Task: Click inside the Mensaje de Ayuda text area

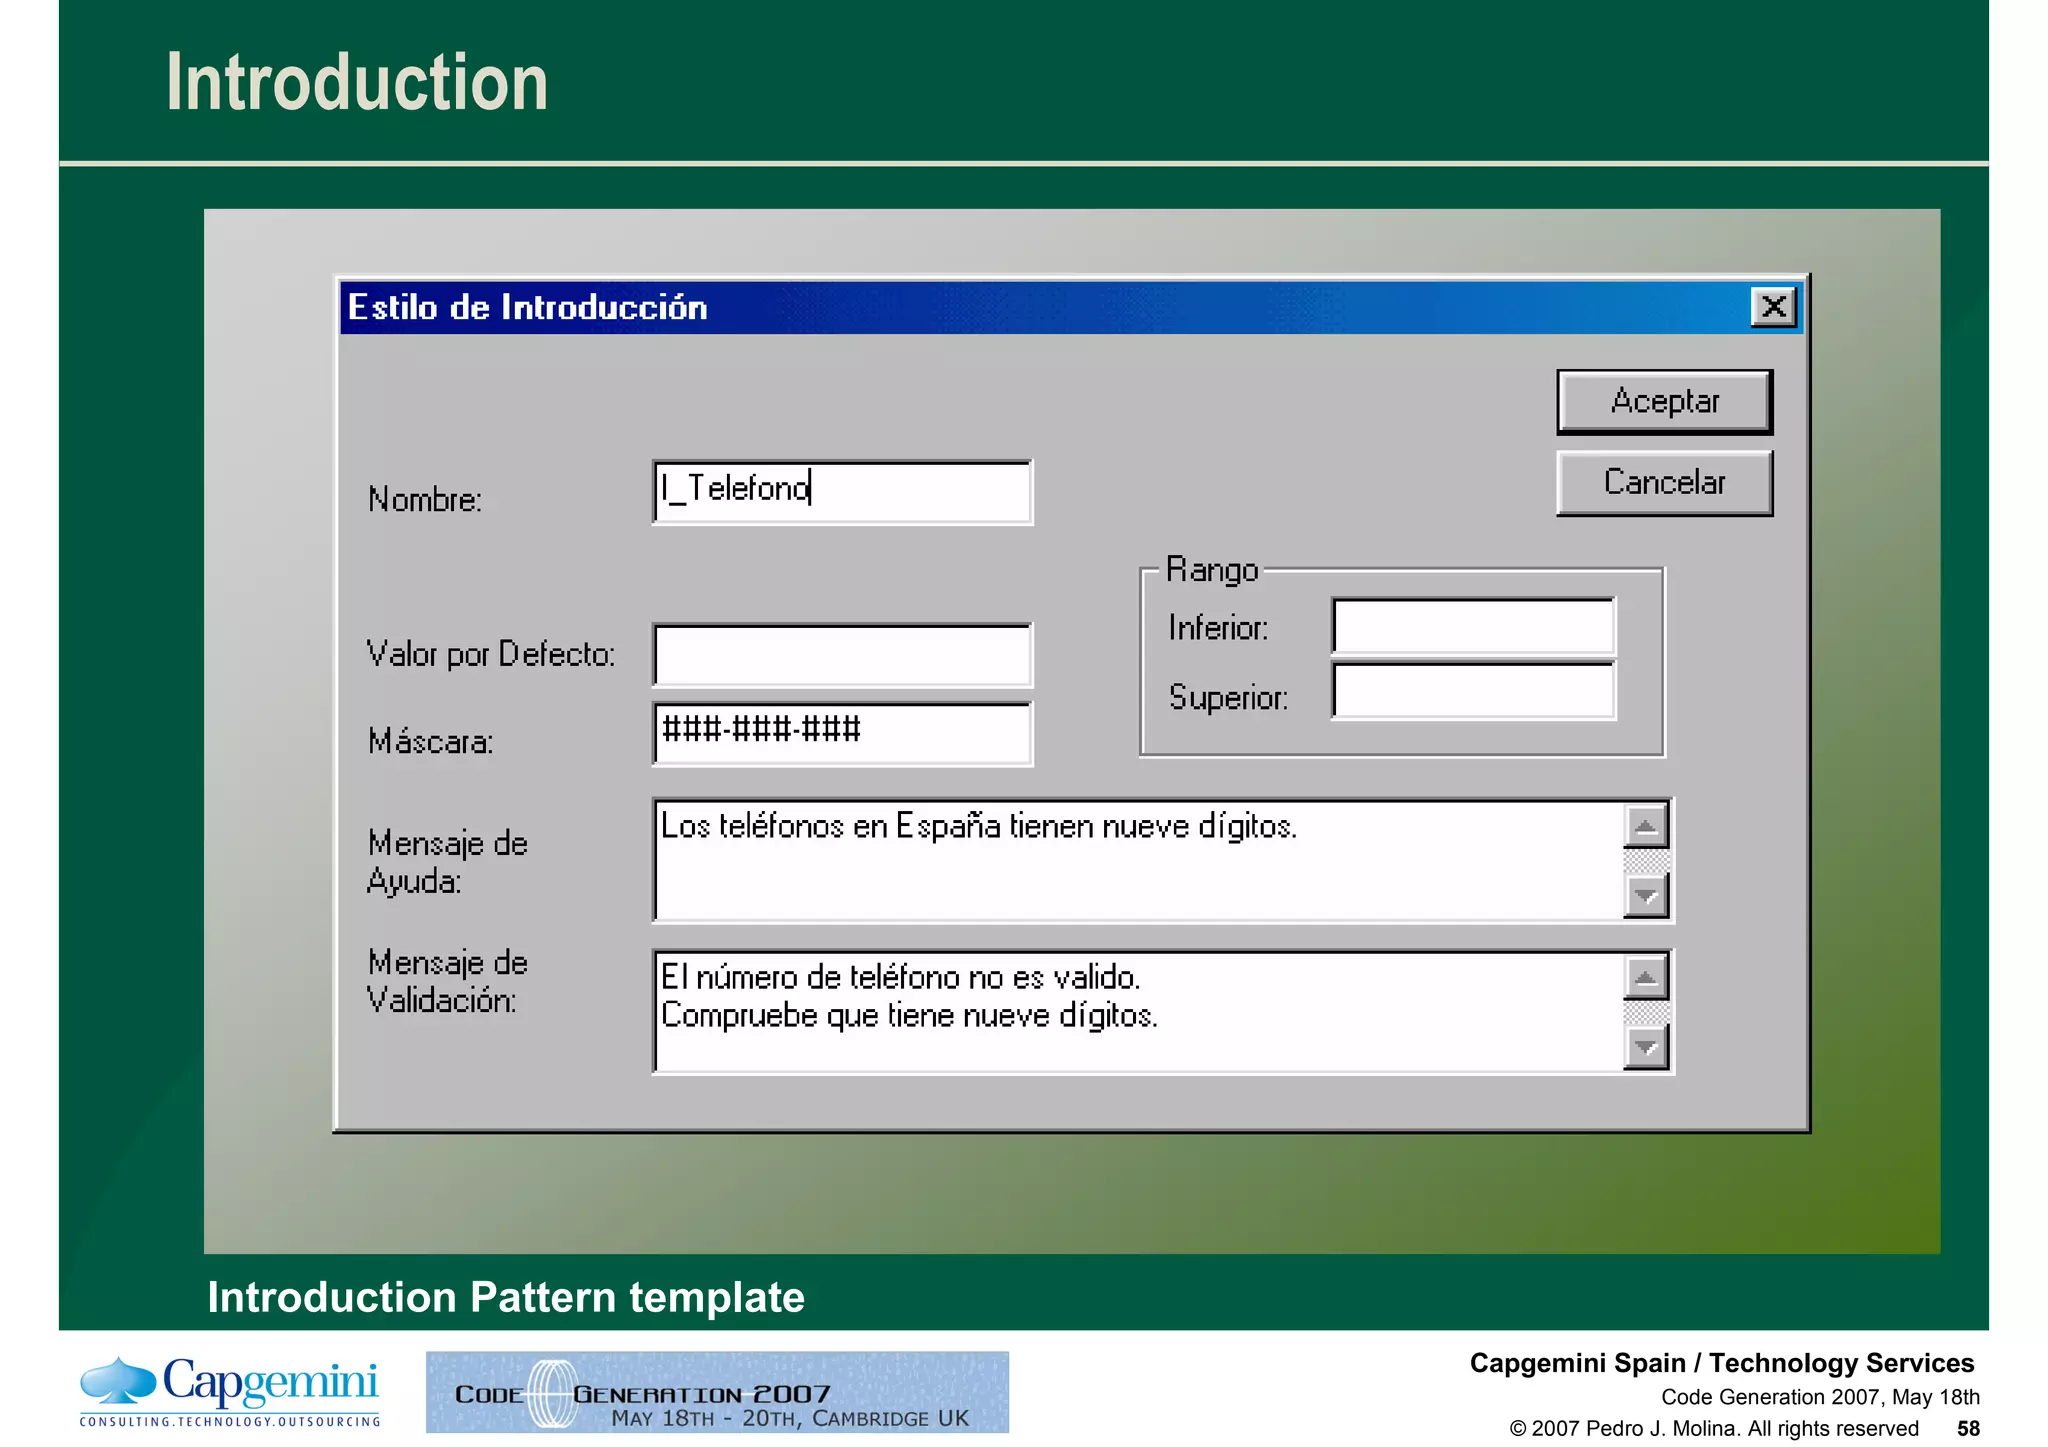Action: (1138, 860)
